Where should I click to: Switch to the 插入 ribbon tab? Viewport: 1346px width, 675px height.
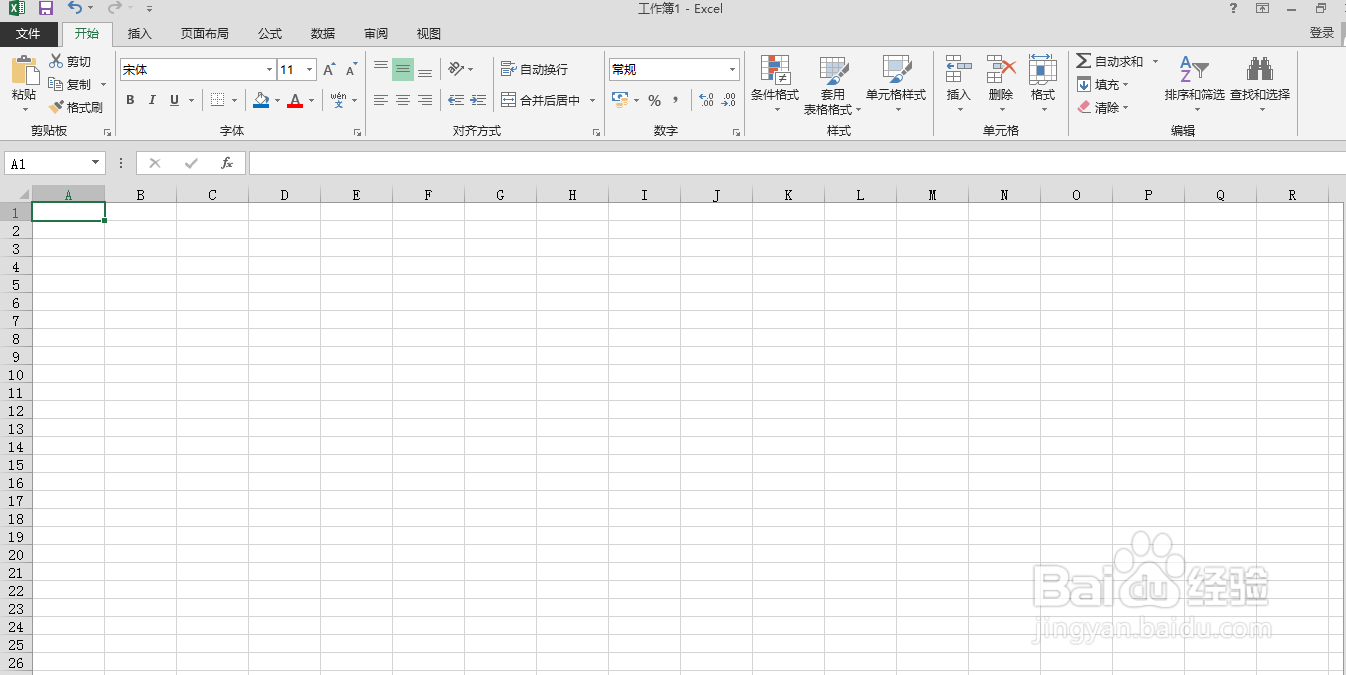[139, 33]
